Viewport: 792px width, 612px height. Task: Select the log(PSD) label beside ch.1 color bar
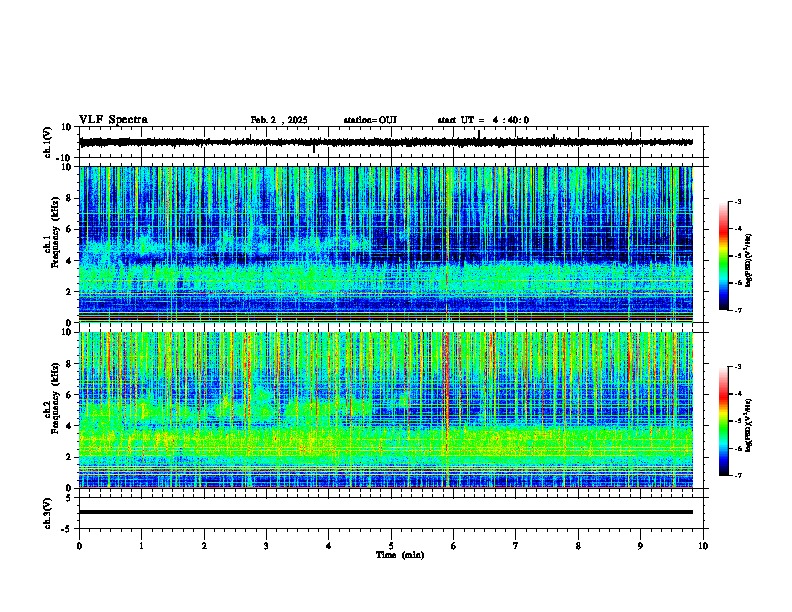tap(749, 260)
